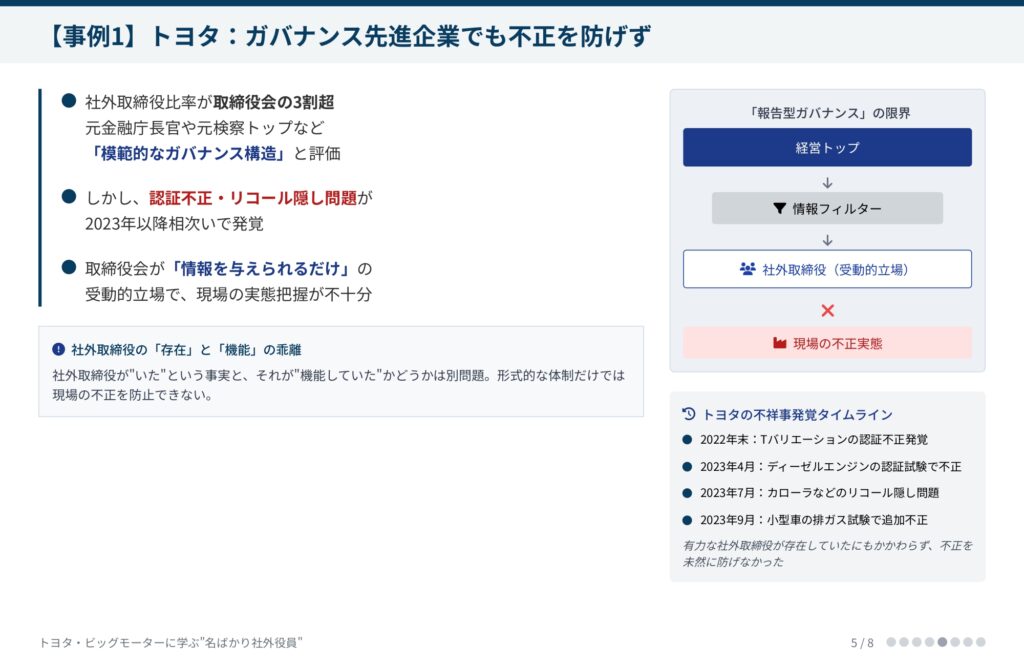
Task: Select the 現場の不正実態 box
Action: (827, 343)
